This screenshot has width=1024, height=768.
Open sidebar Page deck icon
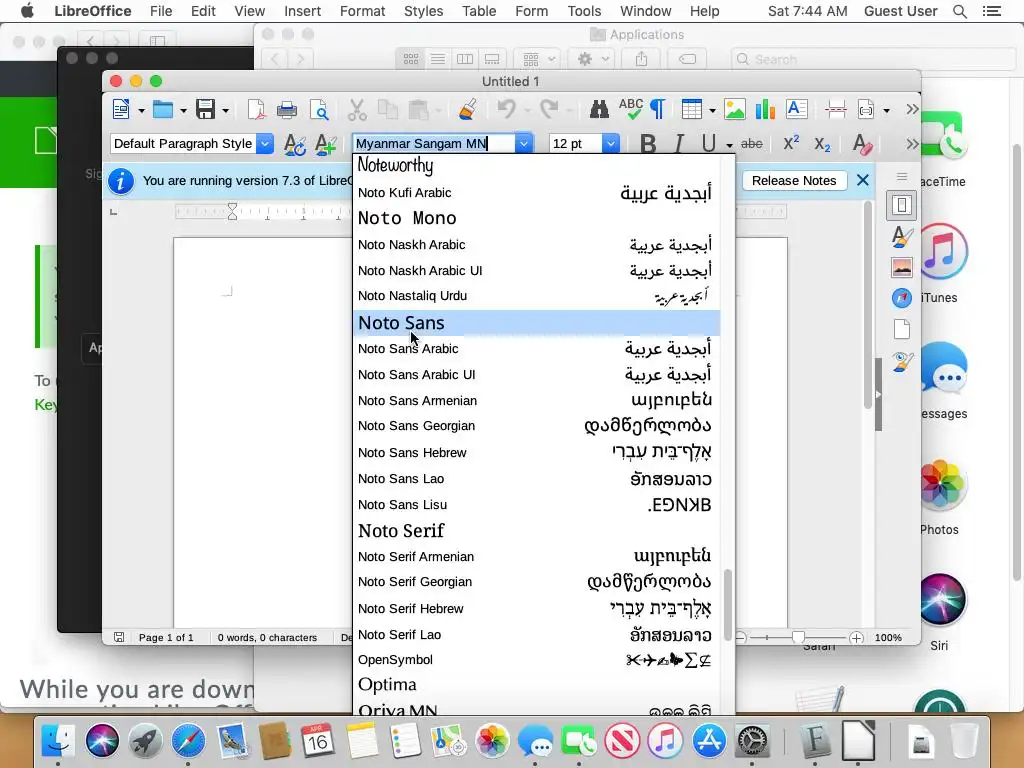[902, 329]
